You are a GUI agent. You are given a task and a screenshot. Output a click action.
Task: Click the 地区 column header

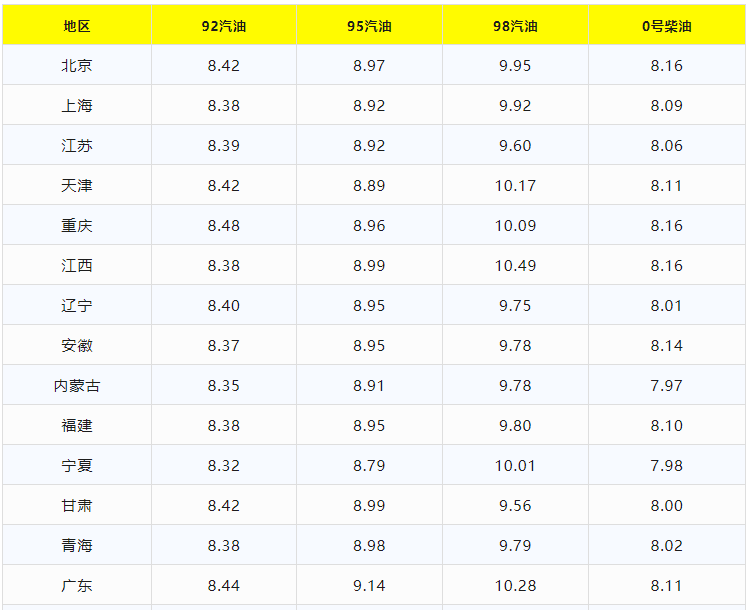(x=77, y=26)
